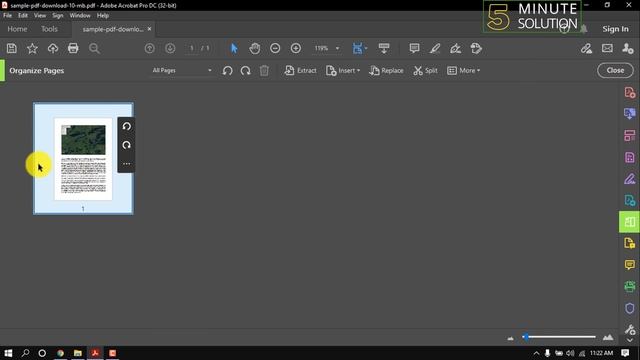Open the Edit menu
Image resolution: width=640 pixels, height=360 pixels.
[23, 16]
